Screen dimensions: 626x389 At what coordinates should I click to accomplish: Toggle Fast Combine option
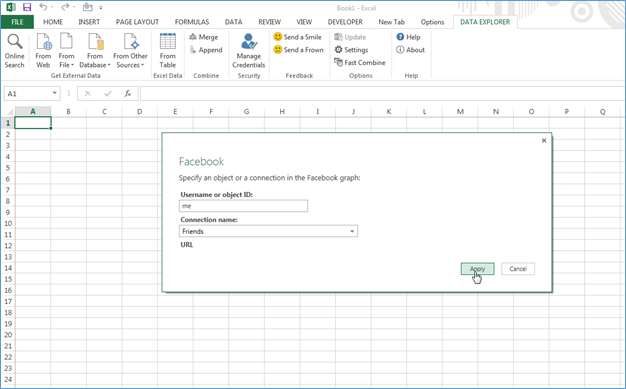tap(360, 63)
